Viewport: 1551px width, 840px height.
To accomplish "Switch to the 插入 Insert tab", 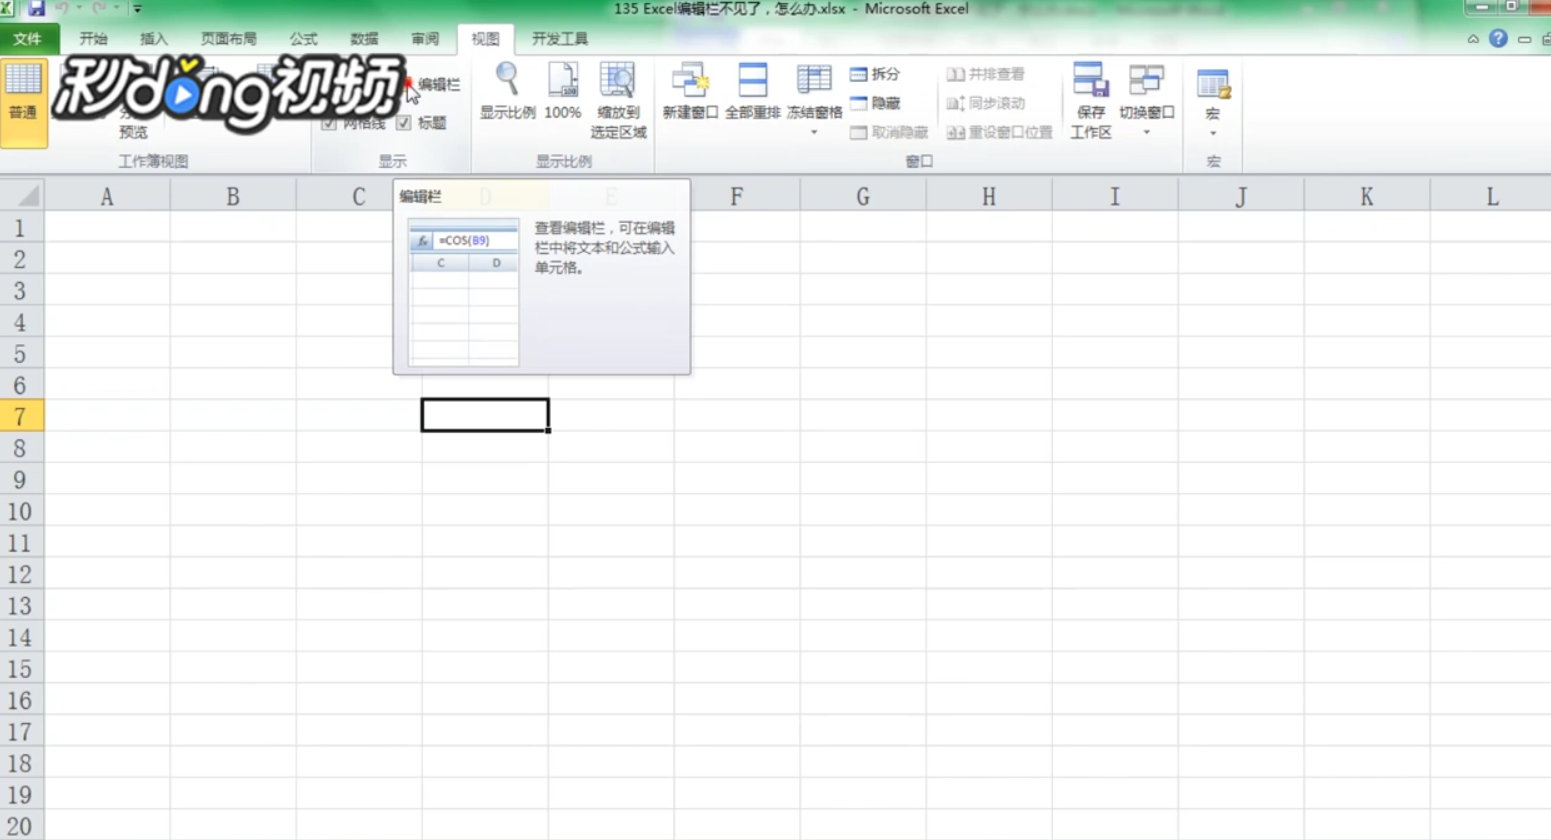I will tap(153, 39).
